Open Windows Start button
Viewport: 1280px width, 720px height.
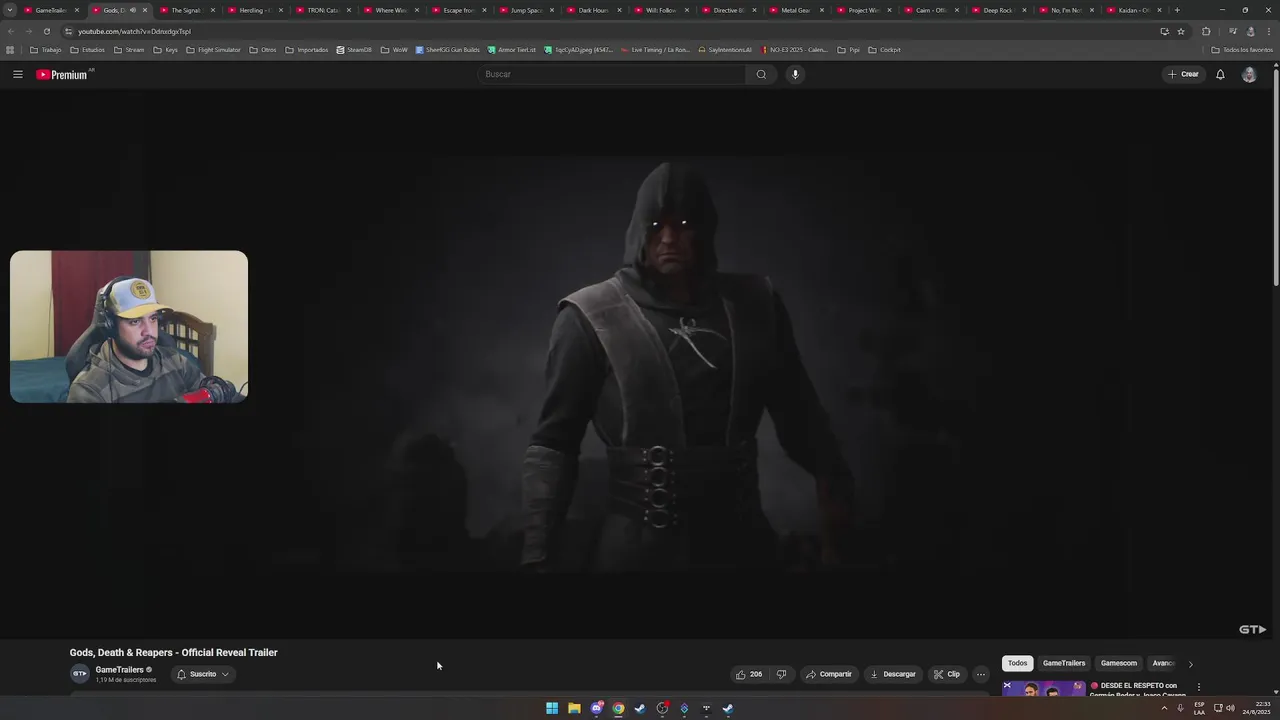click(x=552, y=708)
